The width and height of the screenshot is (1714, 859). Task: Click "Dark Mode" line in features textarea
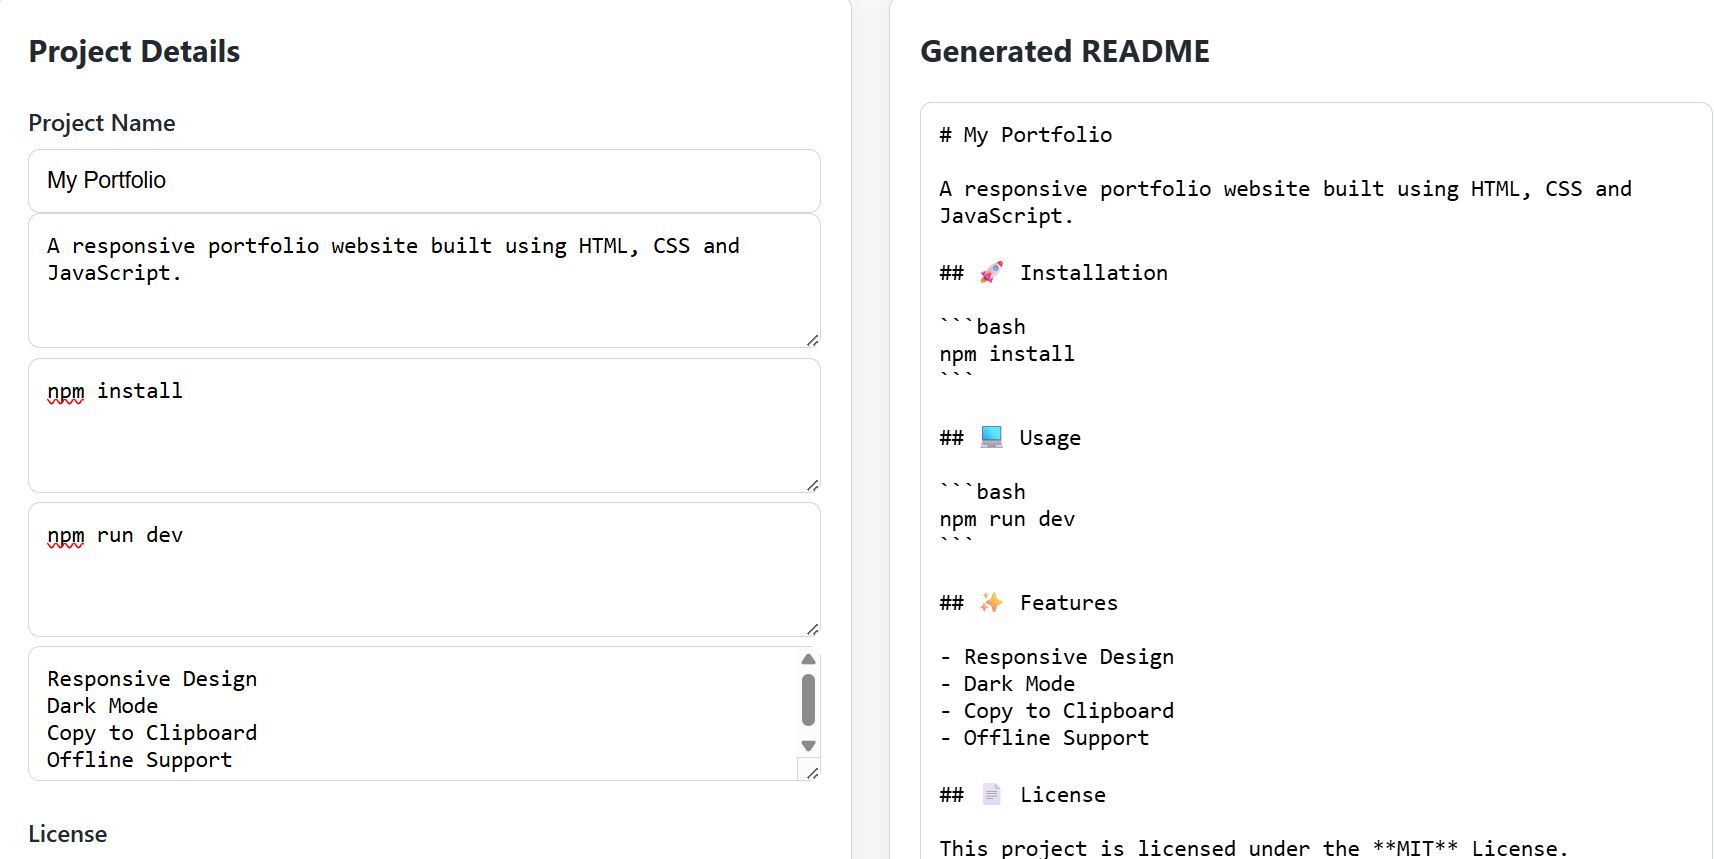click(102, 706)
